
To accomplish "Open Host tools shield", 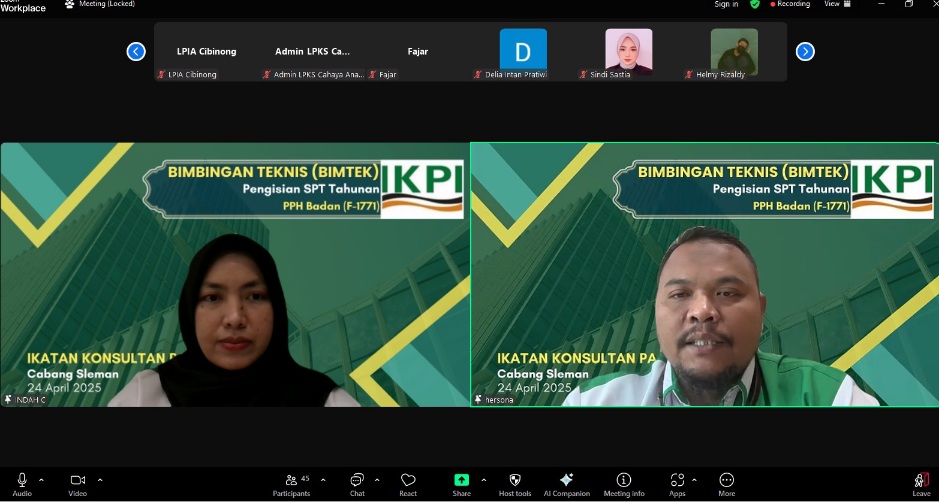I will pos(515,485).
